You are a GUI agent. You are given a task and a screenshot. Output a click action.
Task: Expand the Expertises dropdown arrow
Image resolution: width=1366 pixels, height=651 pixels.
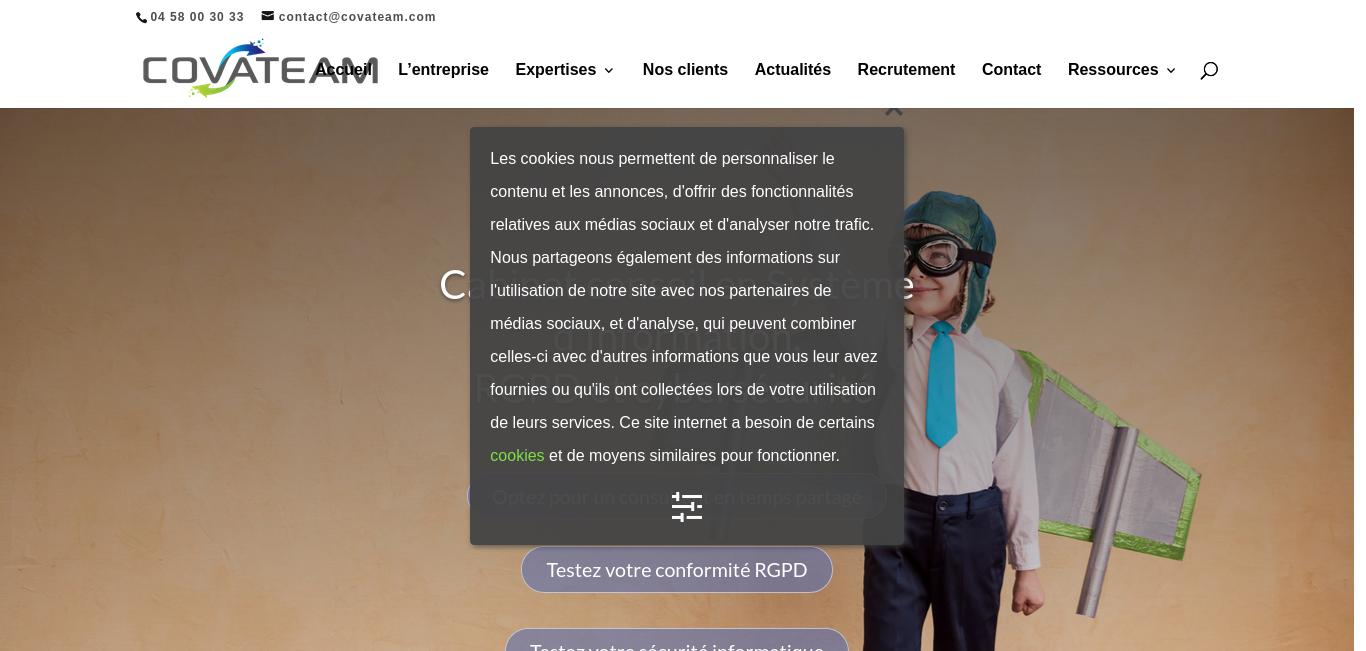[x=608, y=70]
